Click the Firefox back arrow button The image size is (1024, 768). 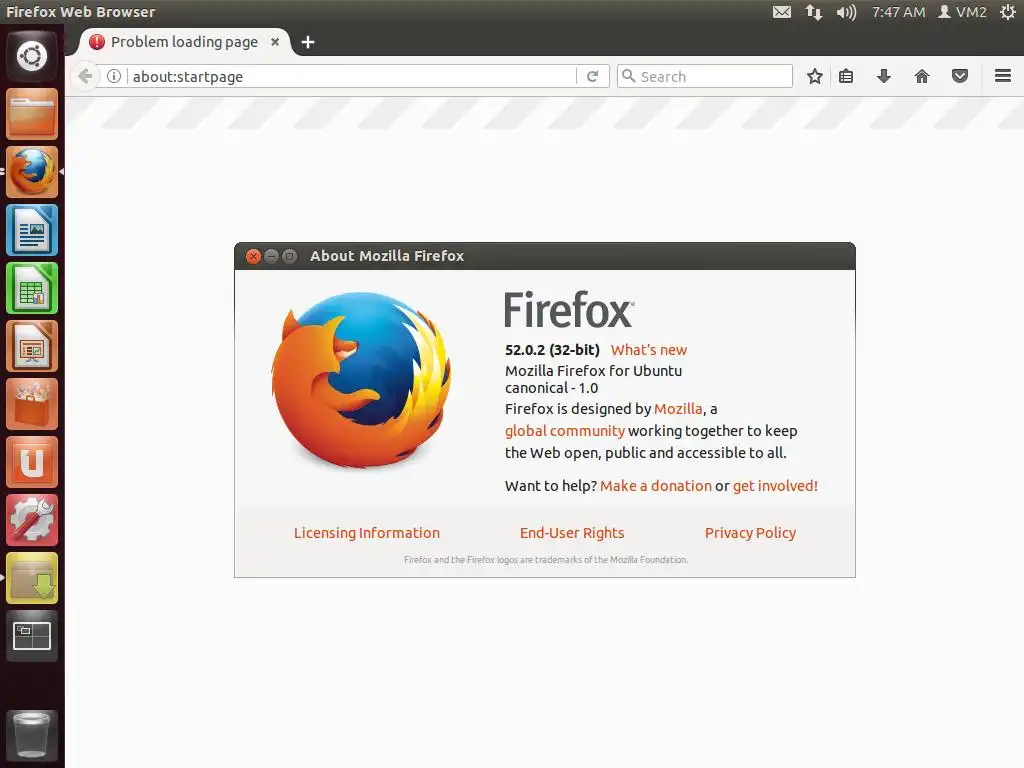click(85, 76)
